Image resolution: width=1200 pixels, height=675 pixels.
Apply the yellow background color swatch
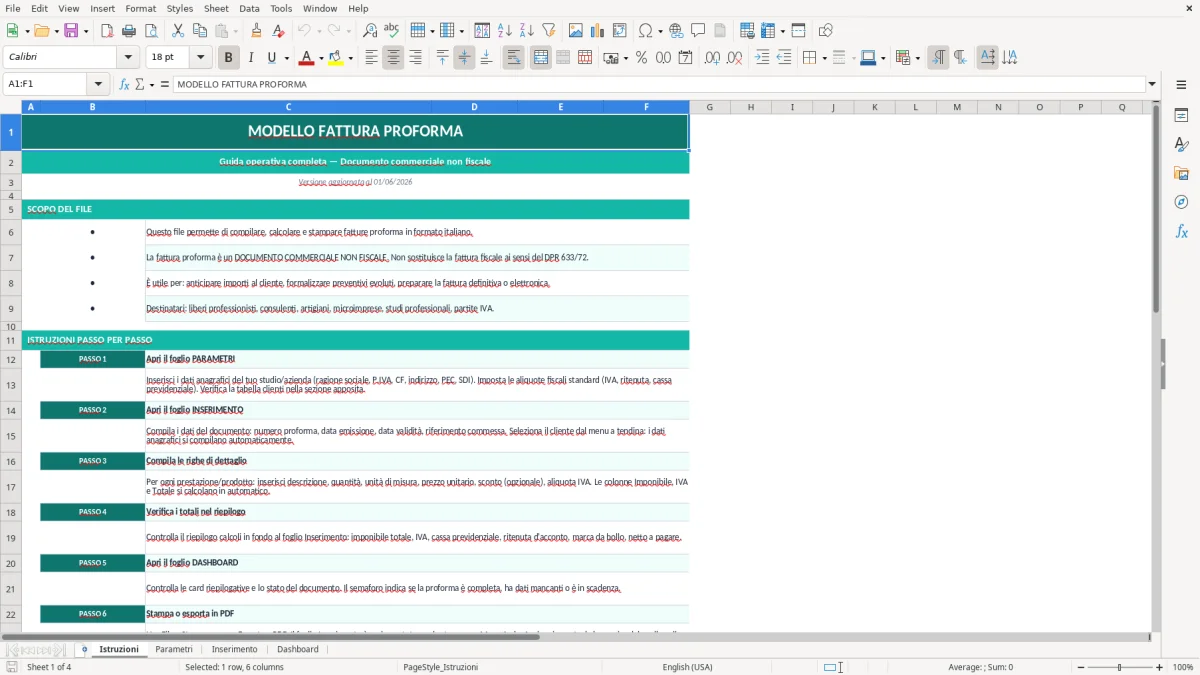(335, 58)
